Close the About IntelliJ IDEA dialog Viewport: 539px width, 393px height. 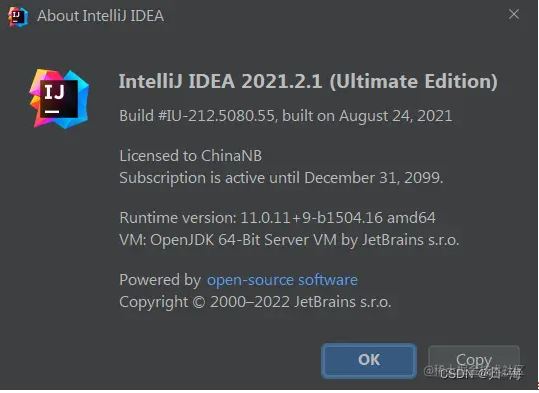coord(514,14)
